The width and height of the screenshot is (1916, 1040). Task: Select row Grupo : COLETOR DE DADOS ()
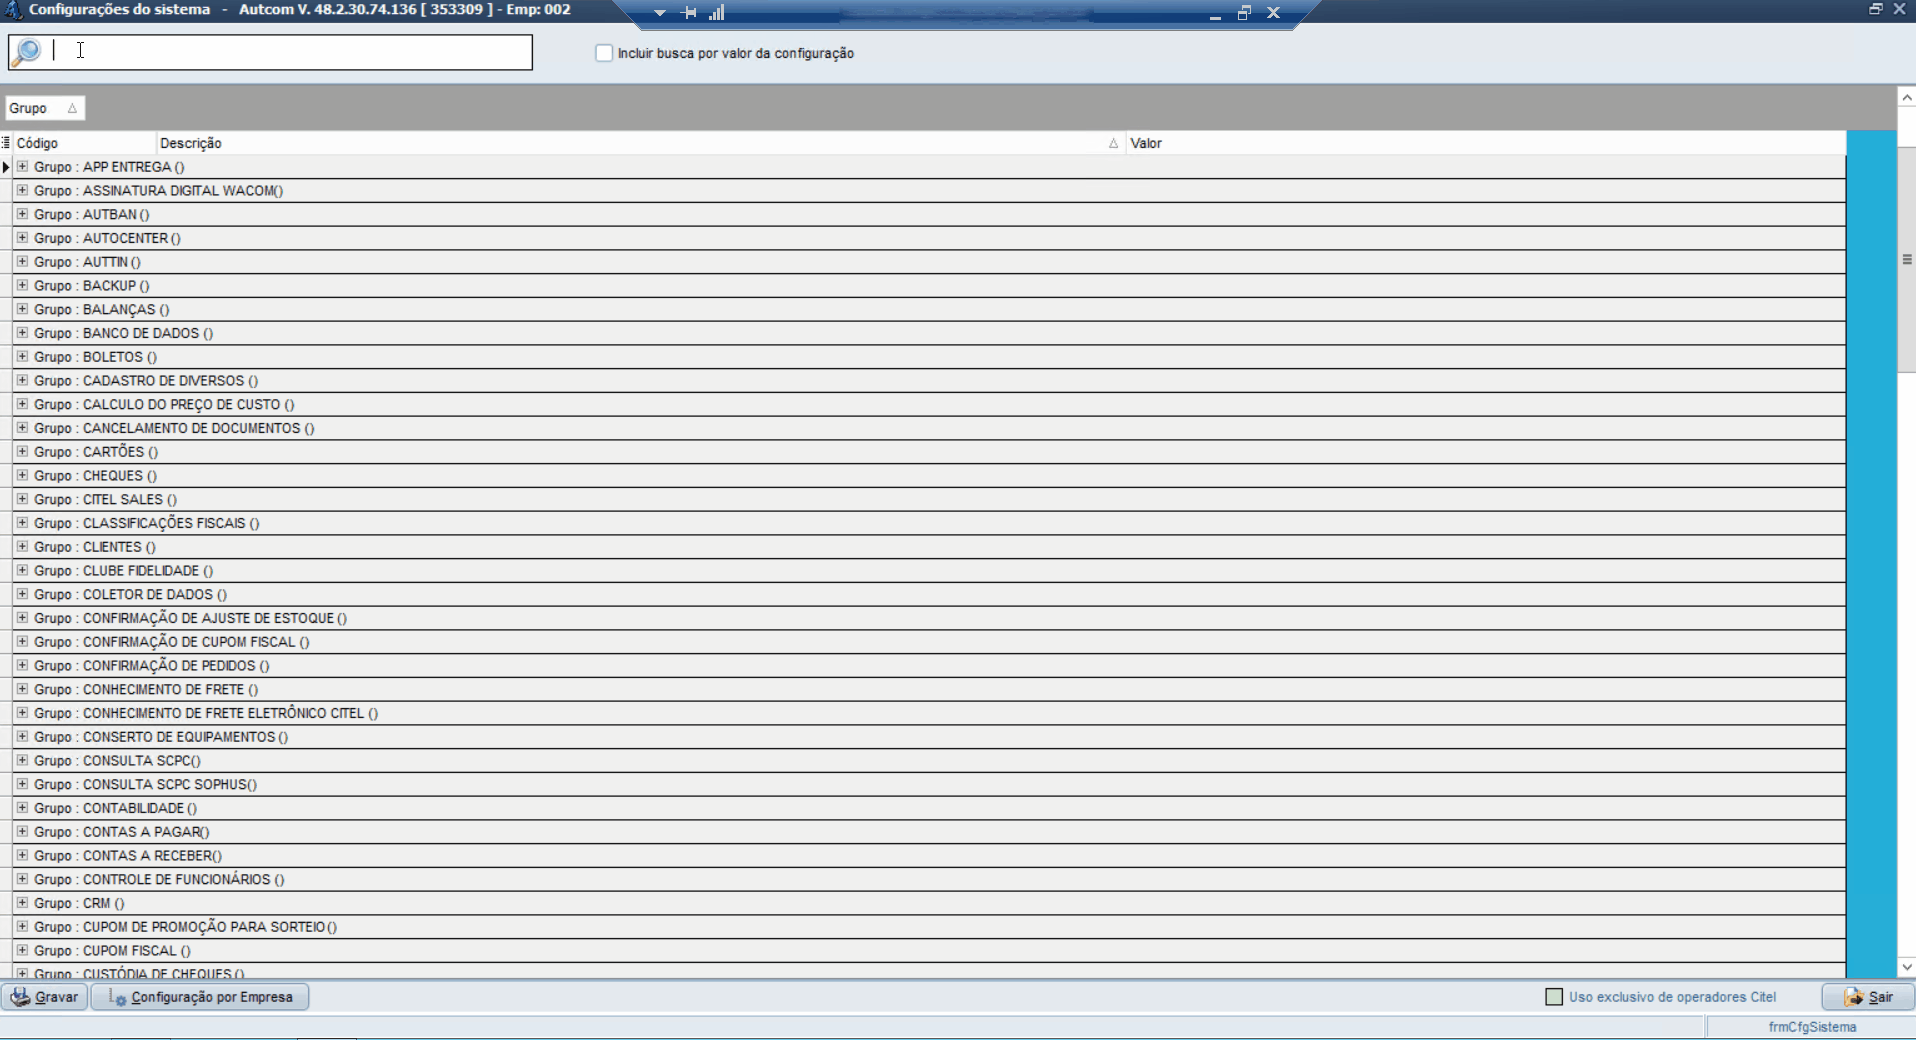point(930,594)
